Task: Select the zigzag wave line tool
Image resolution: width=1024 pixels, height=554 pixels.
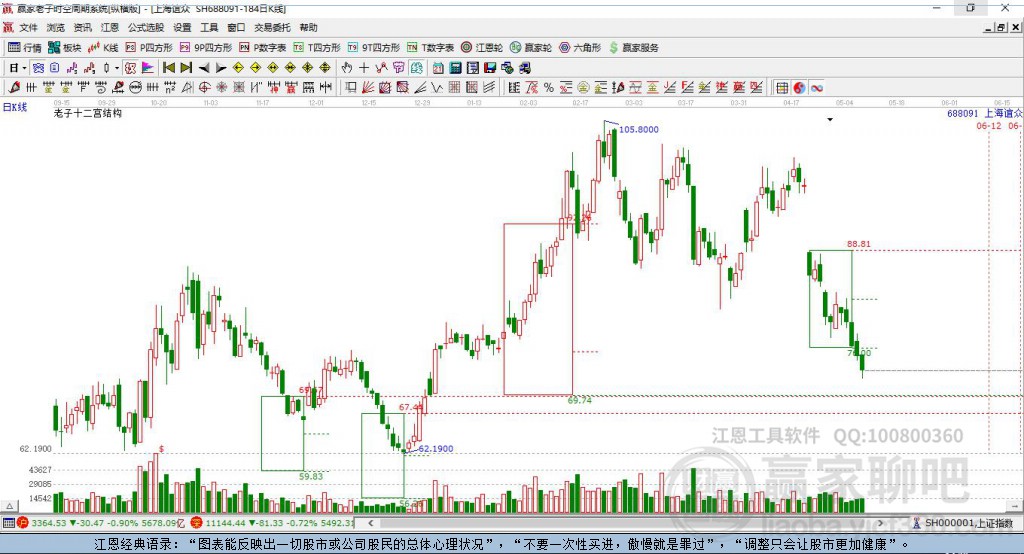Action: (x=437, y=88)
